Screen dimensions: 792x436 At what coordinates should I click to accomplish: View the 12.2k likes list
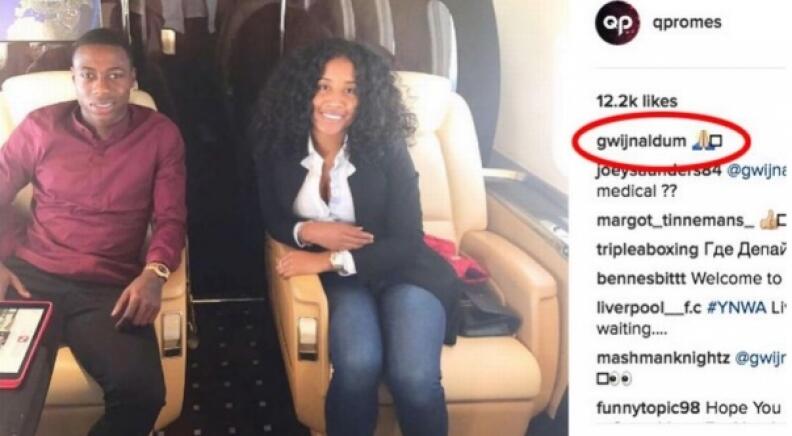click(x=636, y=101)
